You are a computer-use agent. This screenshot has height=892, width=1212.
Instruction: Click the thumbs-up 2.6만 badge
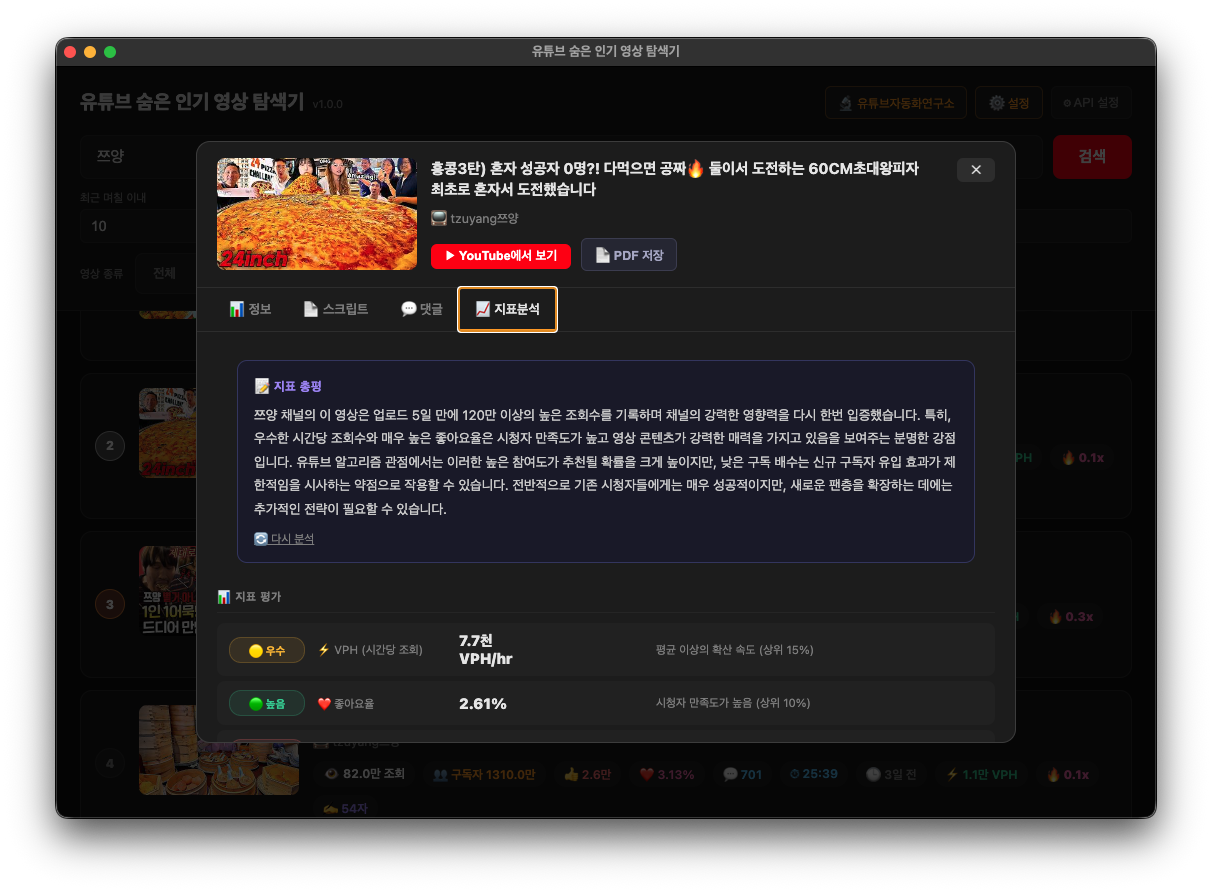(588, 774)
